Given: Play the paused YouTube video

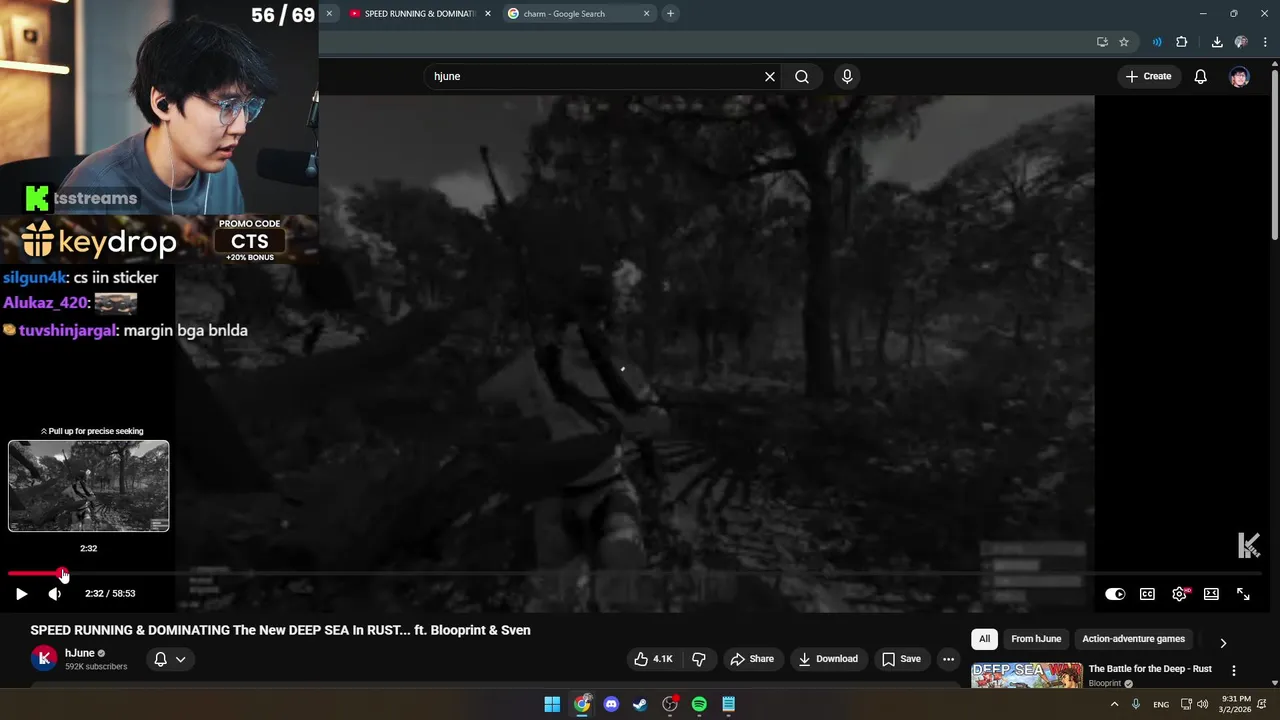Looking at the screenshot, I should 21,594.
